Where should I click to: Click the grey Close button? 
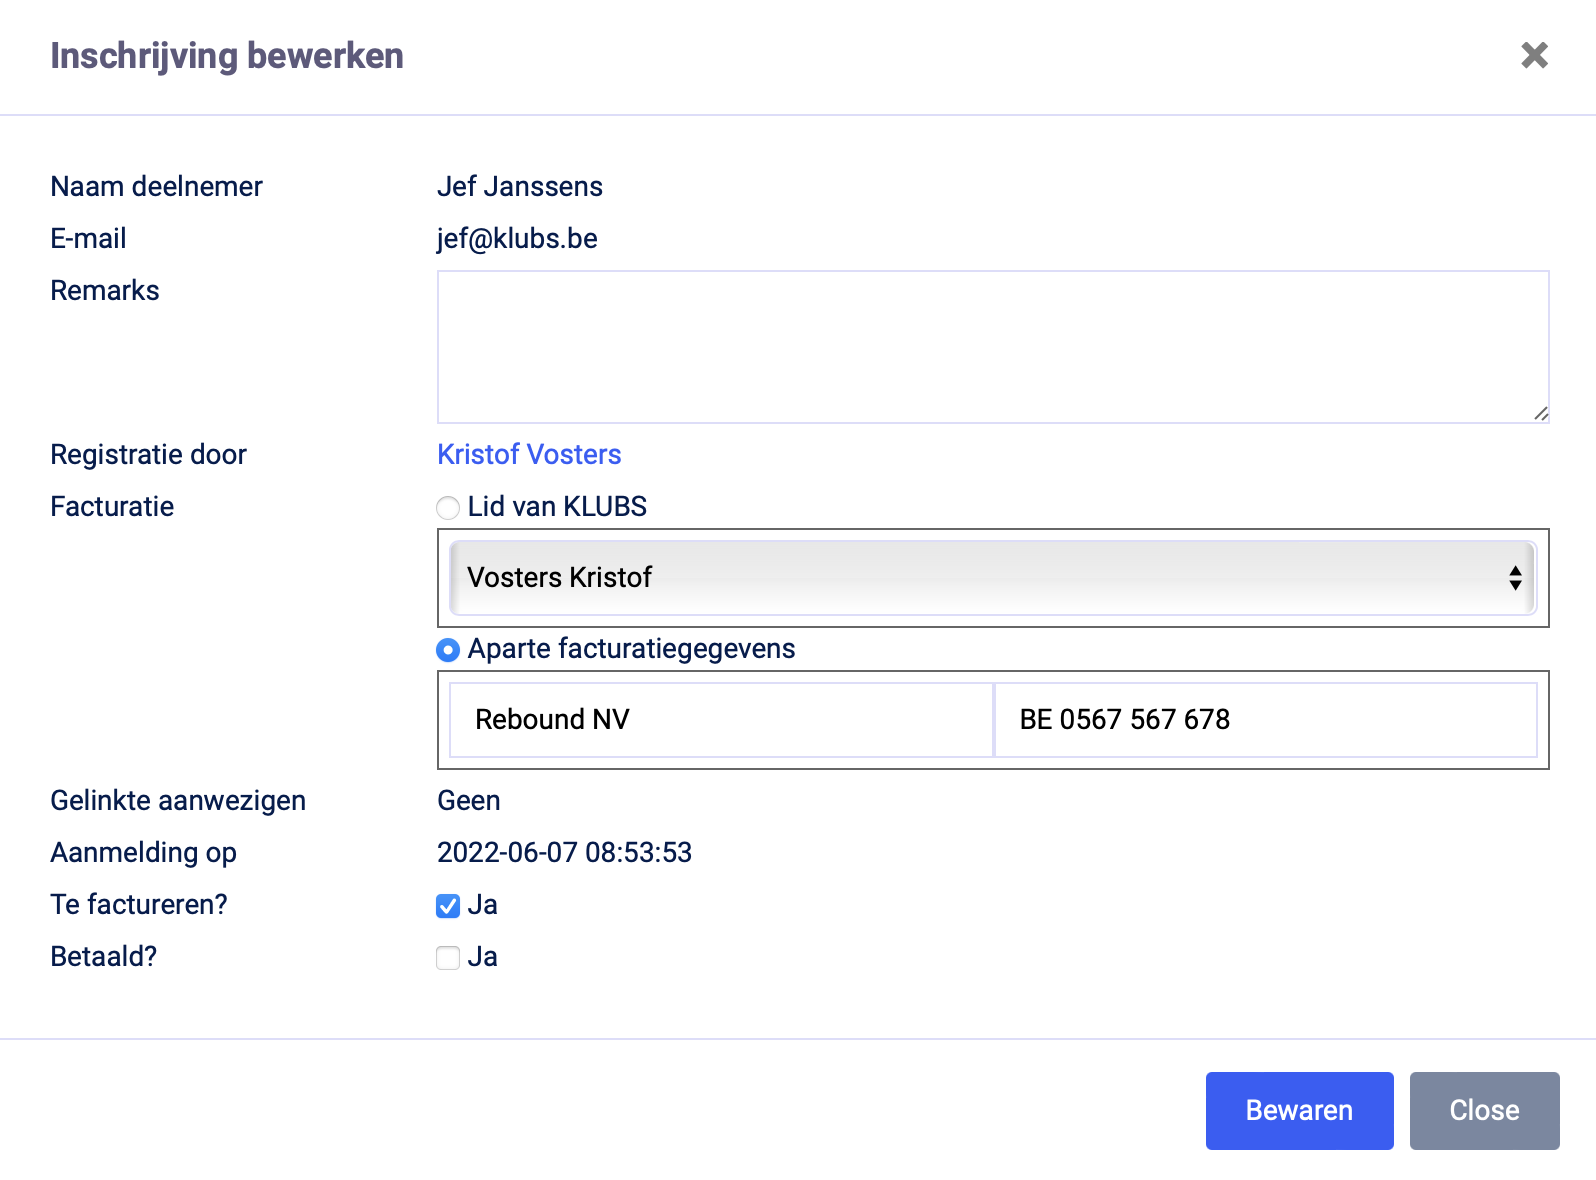[1484, 1110]
